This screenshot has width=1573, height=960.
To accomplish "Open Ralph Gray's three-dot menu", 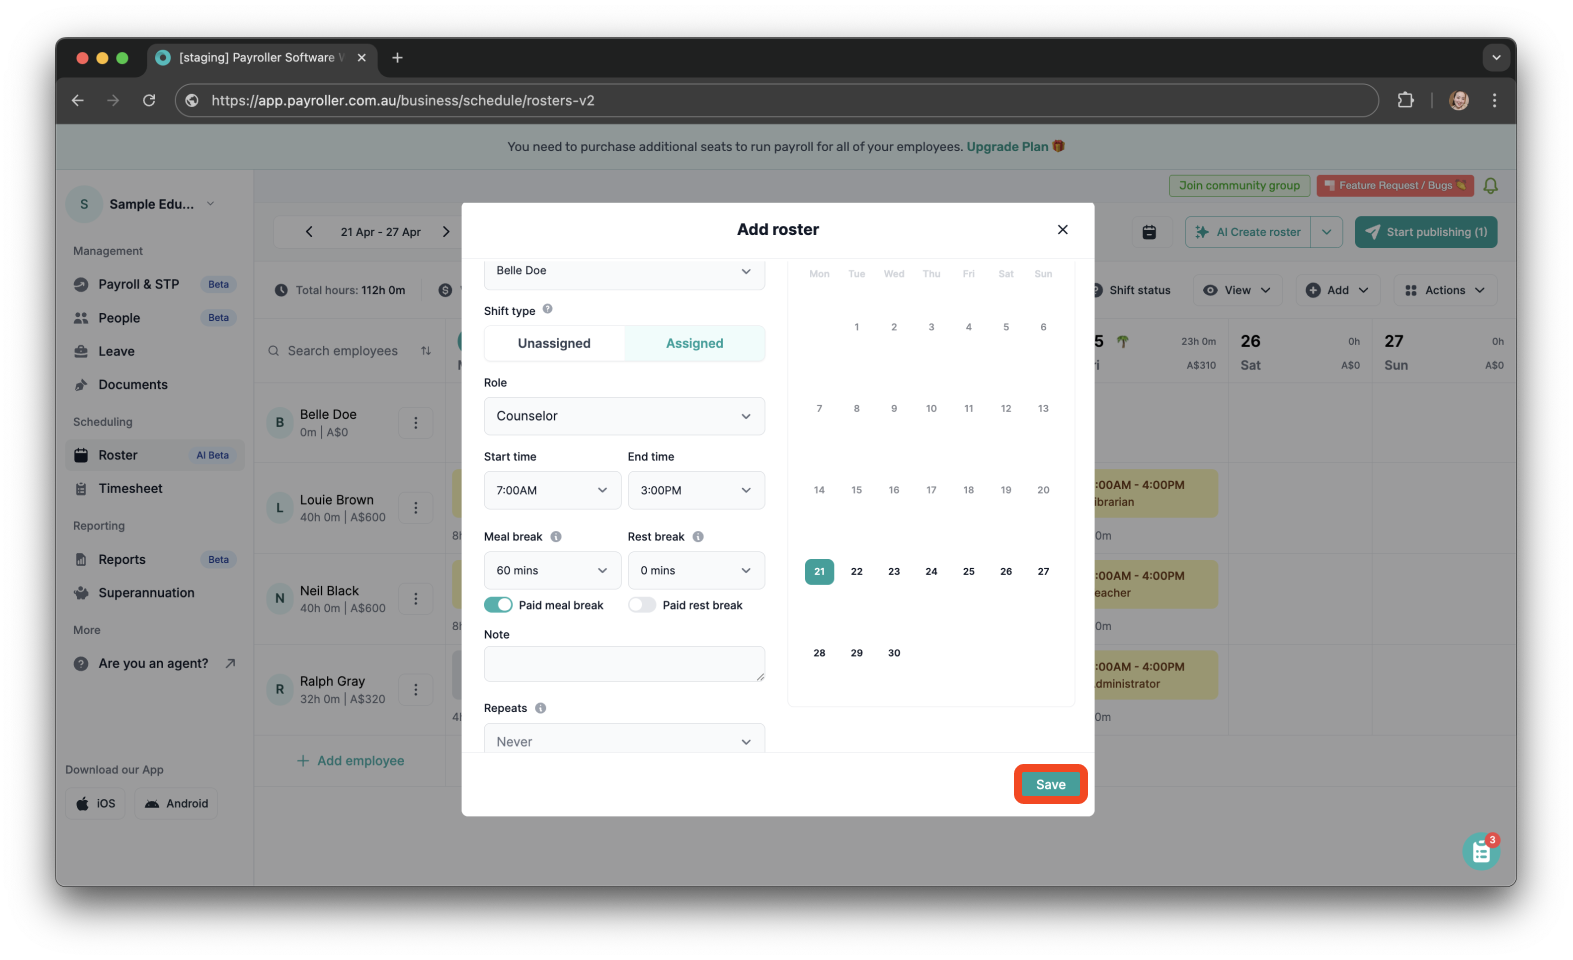I will pyautogui.click(x=416, y=690).
